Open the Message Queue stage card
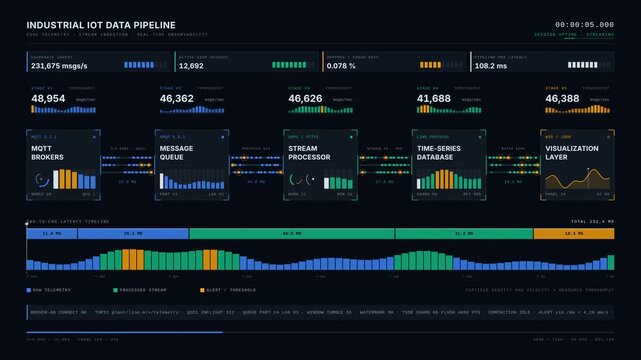641x360 pixels. point(192,165)
